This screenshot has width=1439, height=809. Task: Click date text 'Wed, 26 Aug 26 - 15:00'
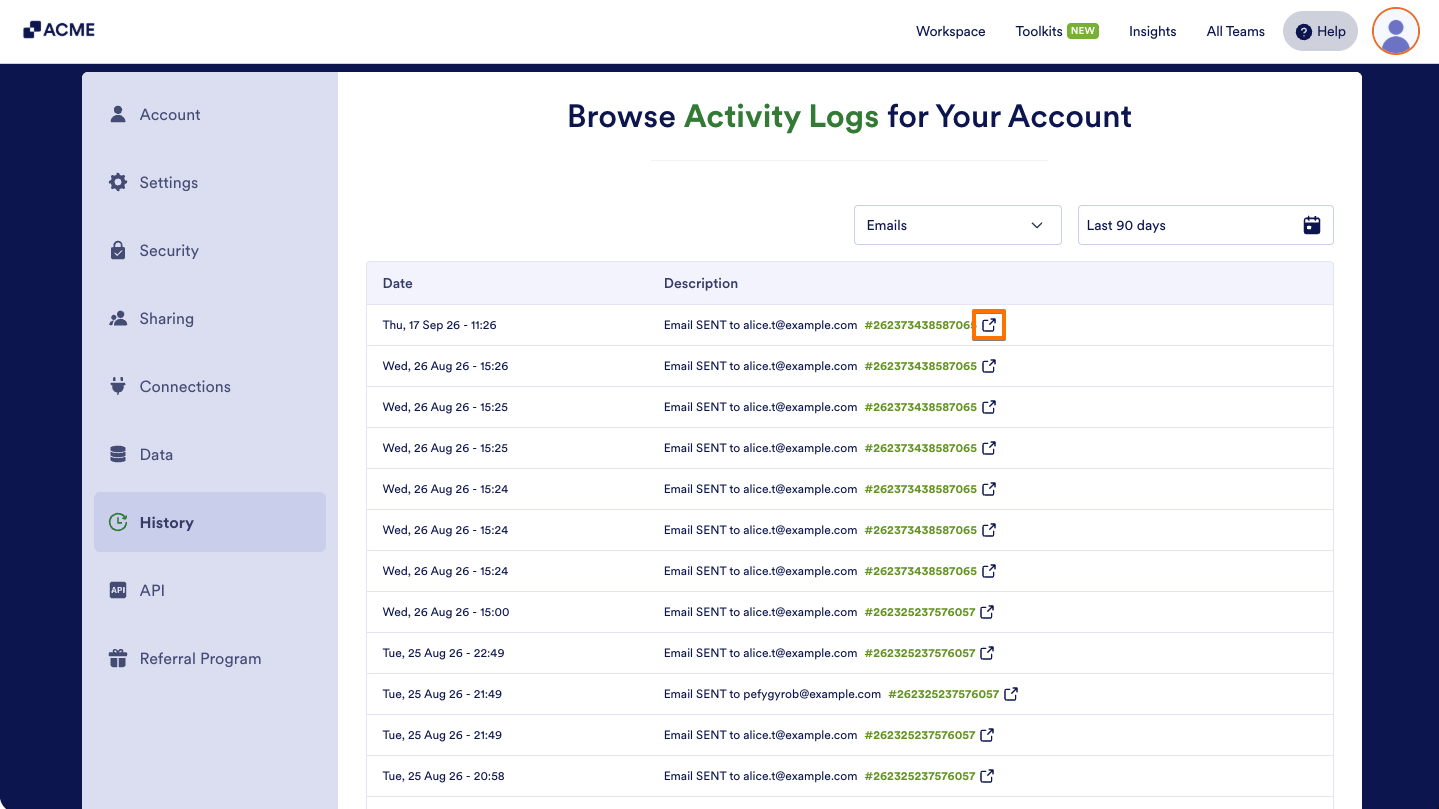coord(446,612)
